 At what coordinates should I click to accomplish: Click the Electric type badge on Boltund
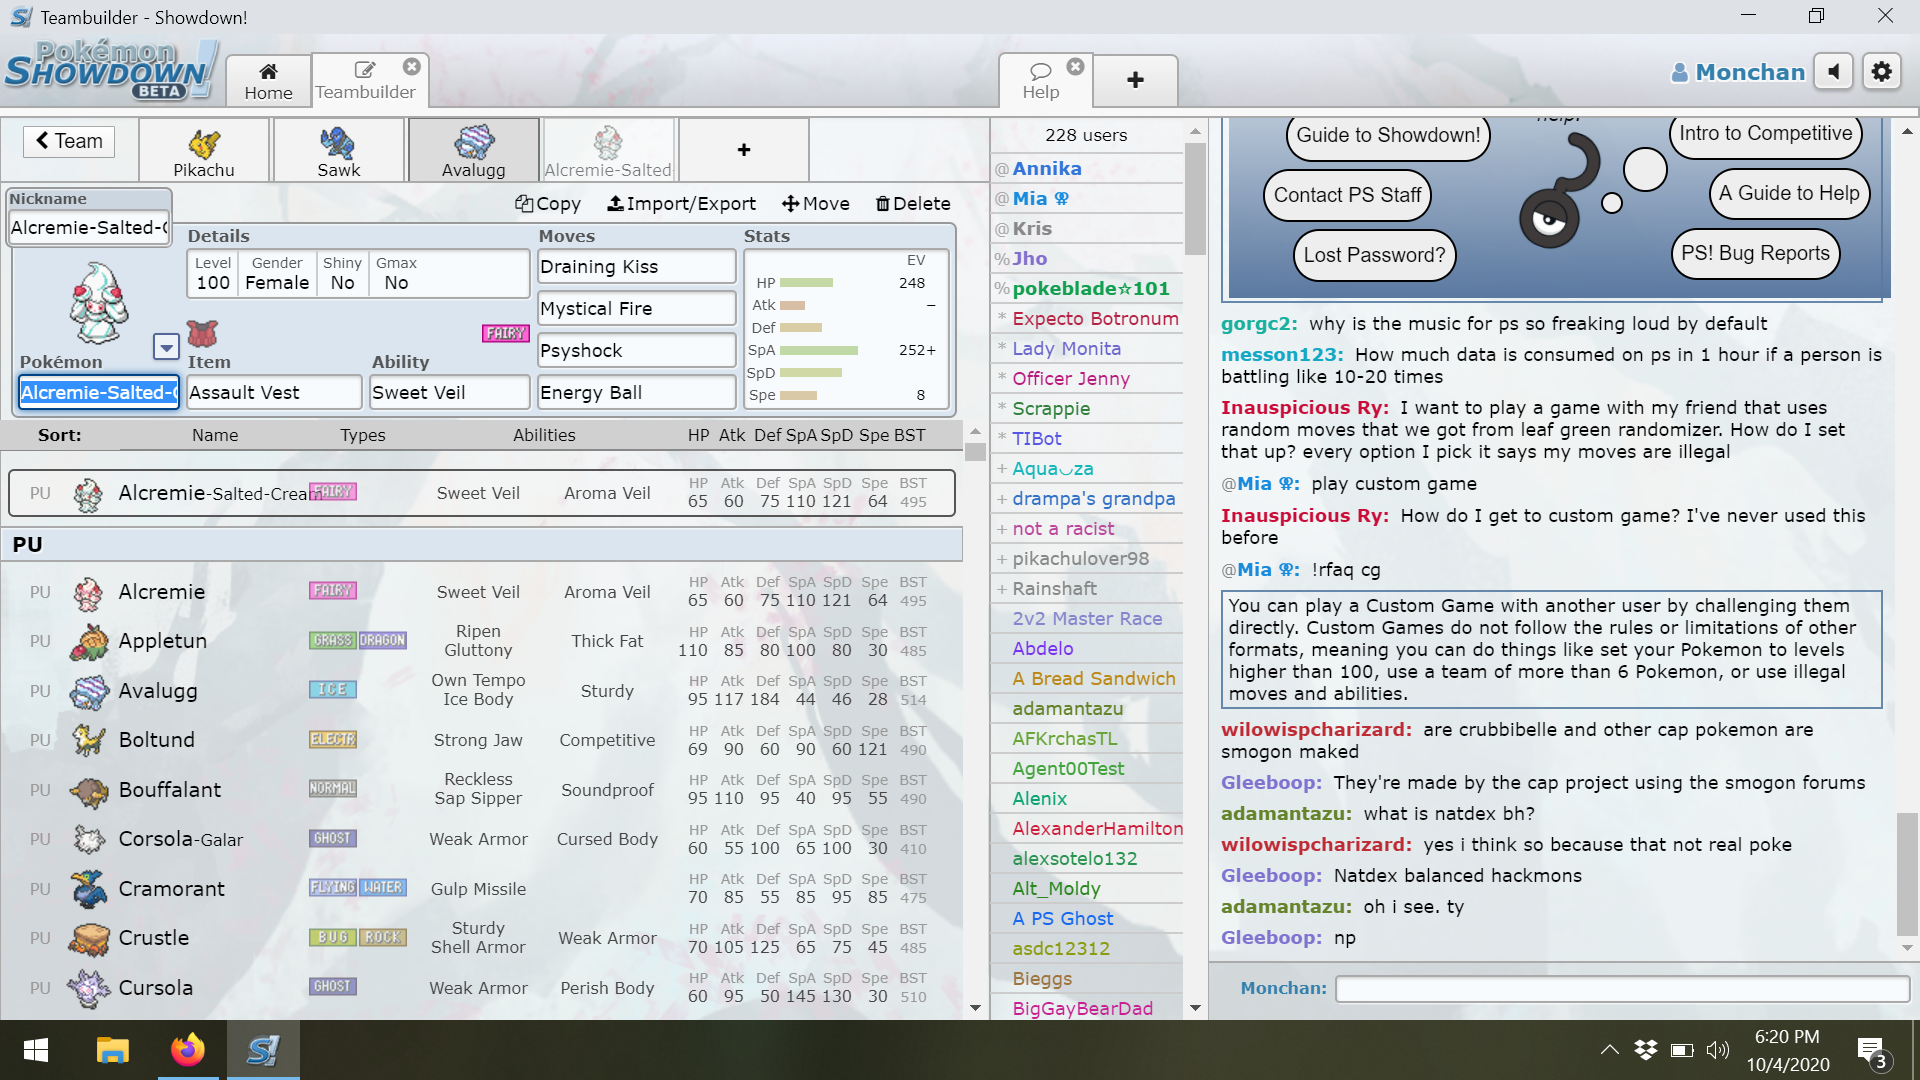point(333,739)
